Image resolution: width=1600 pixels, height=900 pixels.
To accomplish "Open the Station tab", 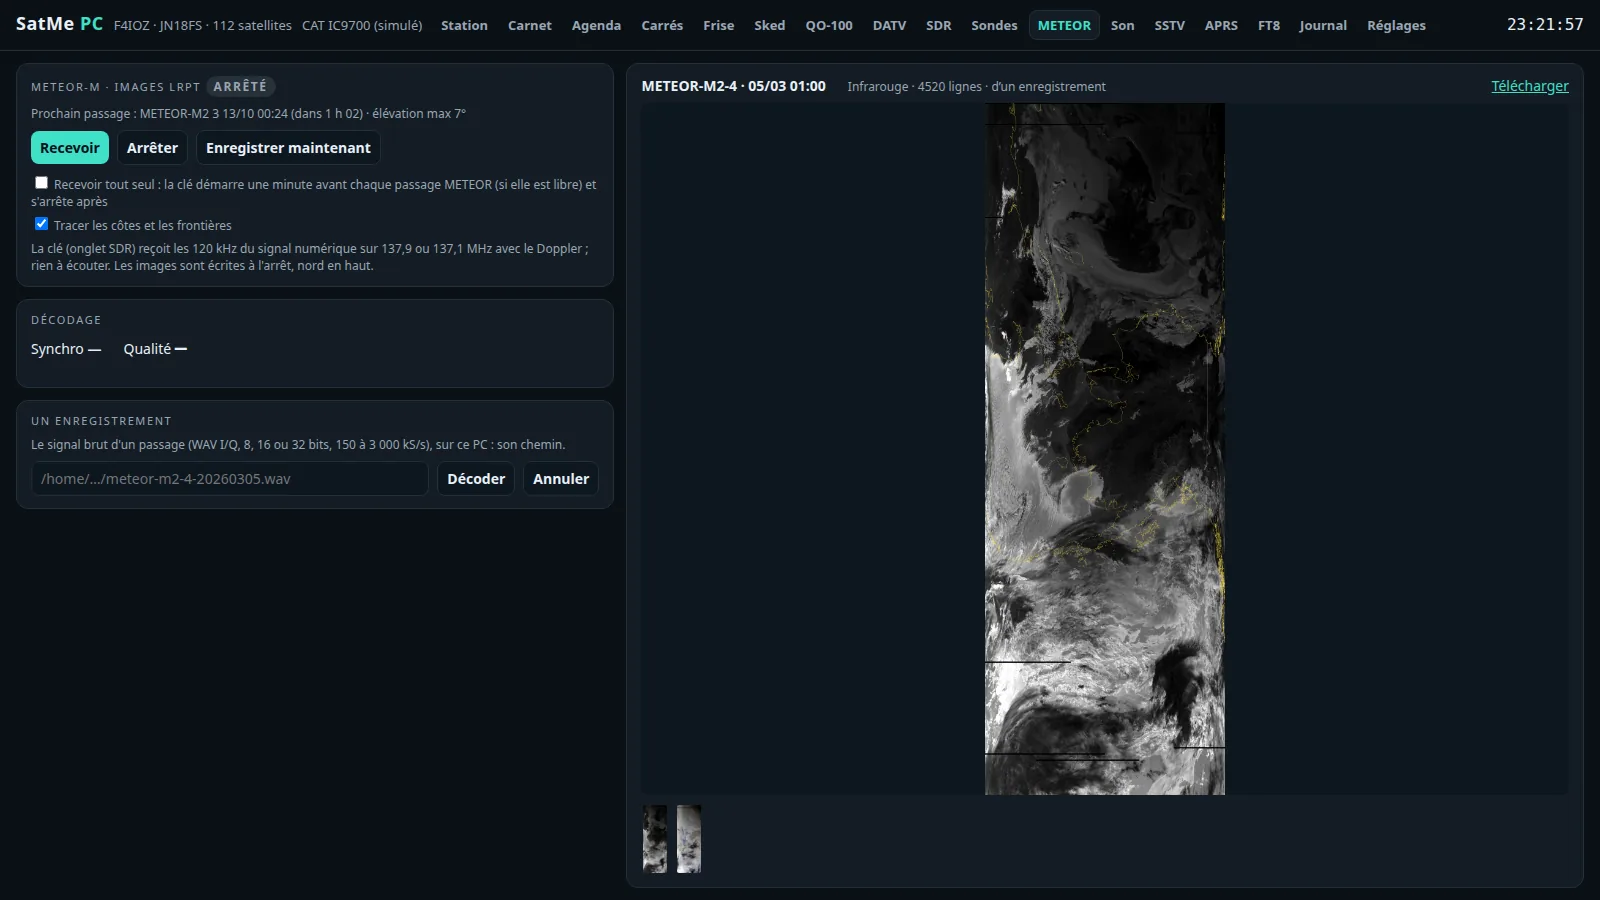I will click(464, 25).
